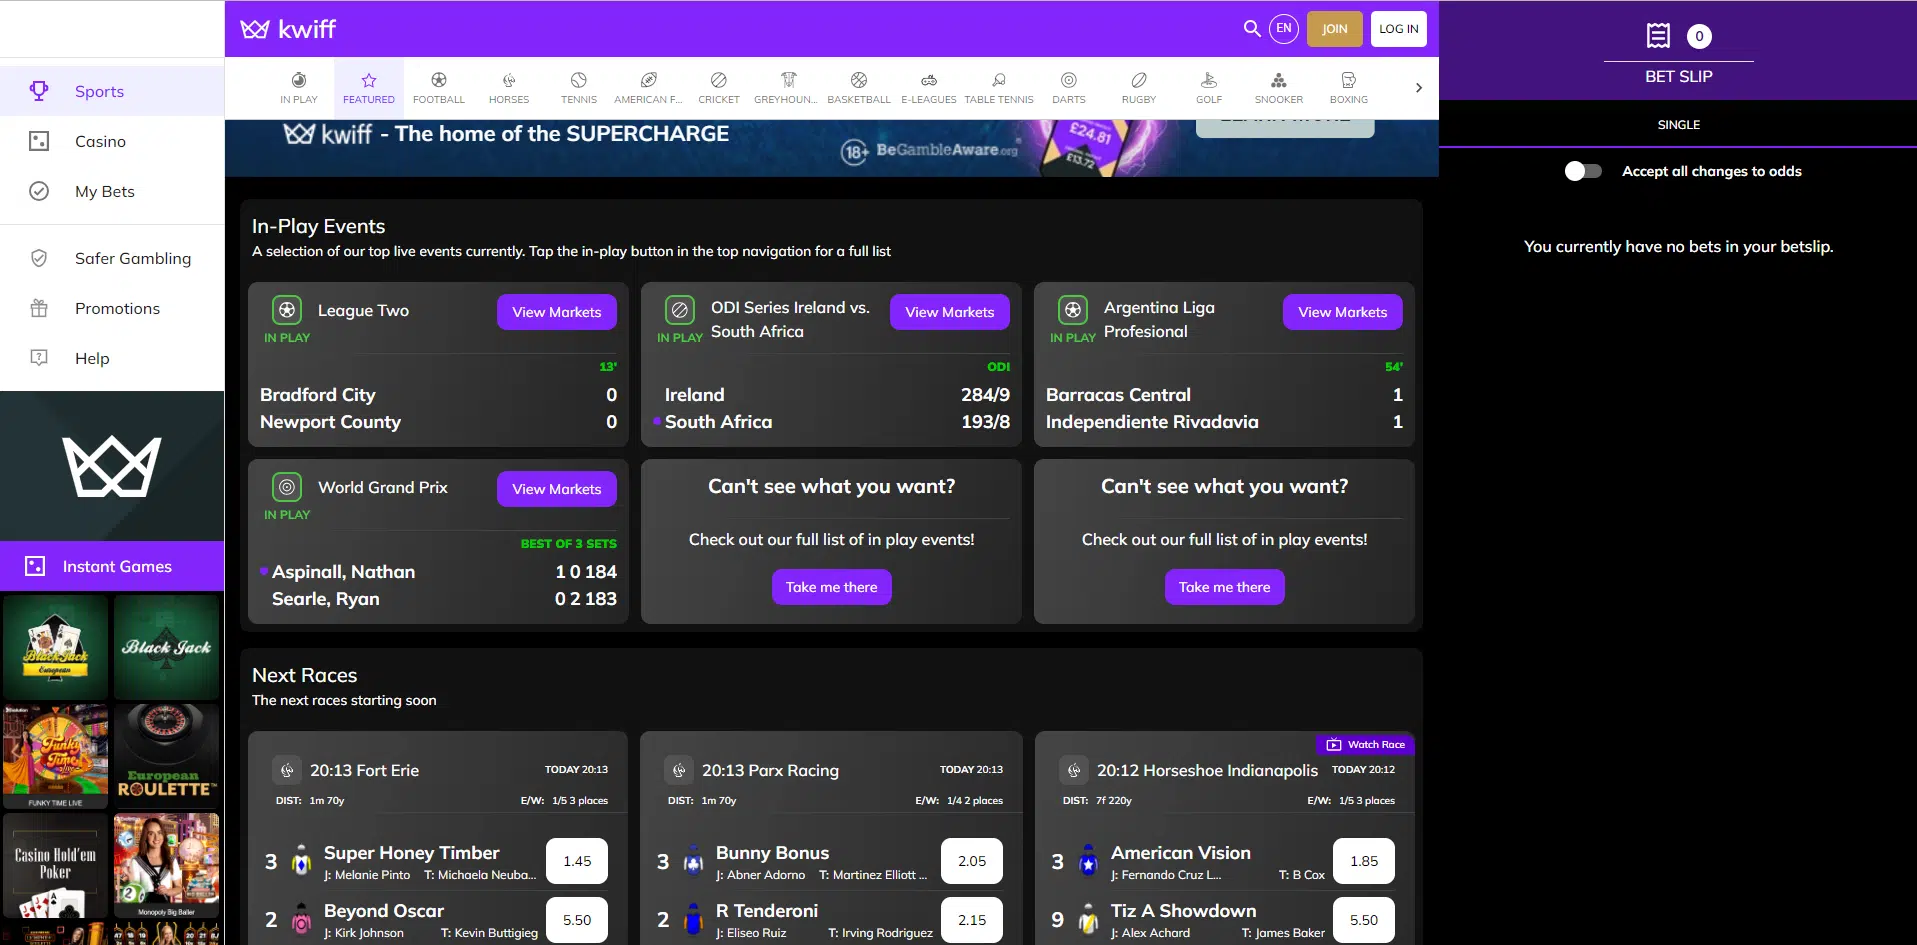The width and height of the screenshot is (1917, 945).
Task: Open the Monopoly Big Baller thumbnail
Action: click(166, 865)
